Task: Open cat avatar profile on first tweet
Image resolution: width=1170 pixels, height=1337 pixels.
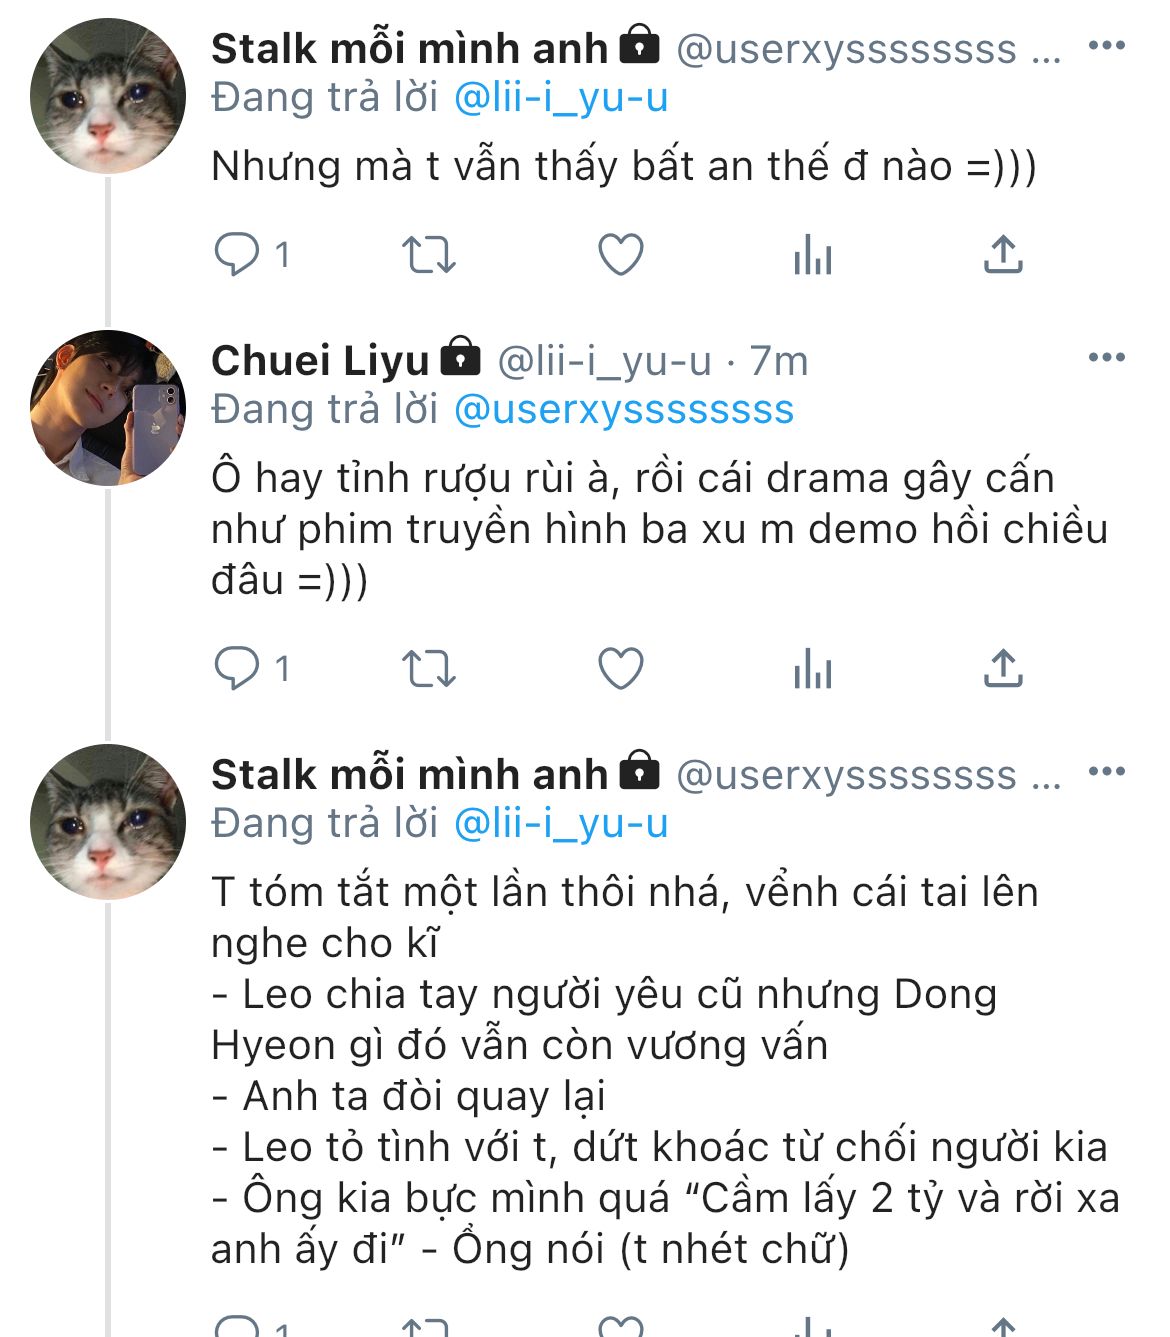Action: [107, 97]
